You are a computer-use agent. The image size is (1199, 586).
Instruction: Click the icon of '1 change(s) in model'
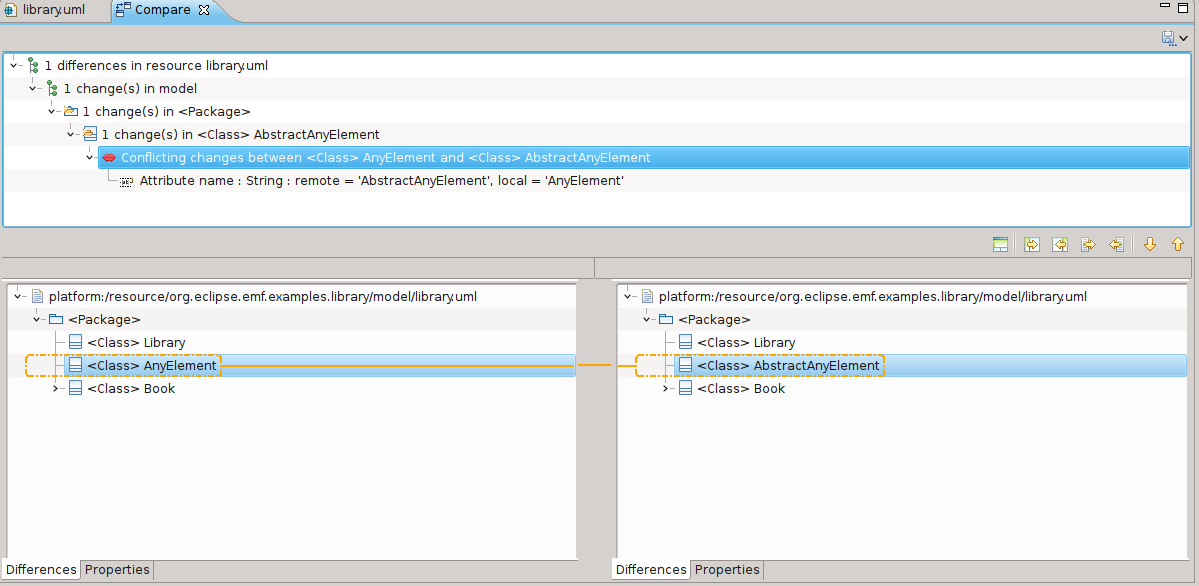(x=52, y=89)
